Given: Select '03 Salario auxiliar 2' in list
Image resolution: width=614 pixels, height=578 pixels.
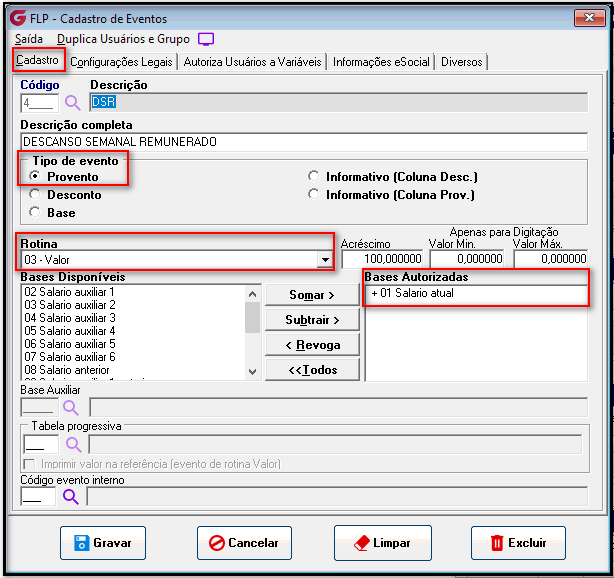Looking at the screenshot, I should (70, 305).
